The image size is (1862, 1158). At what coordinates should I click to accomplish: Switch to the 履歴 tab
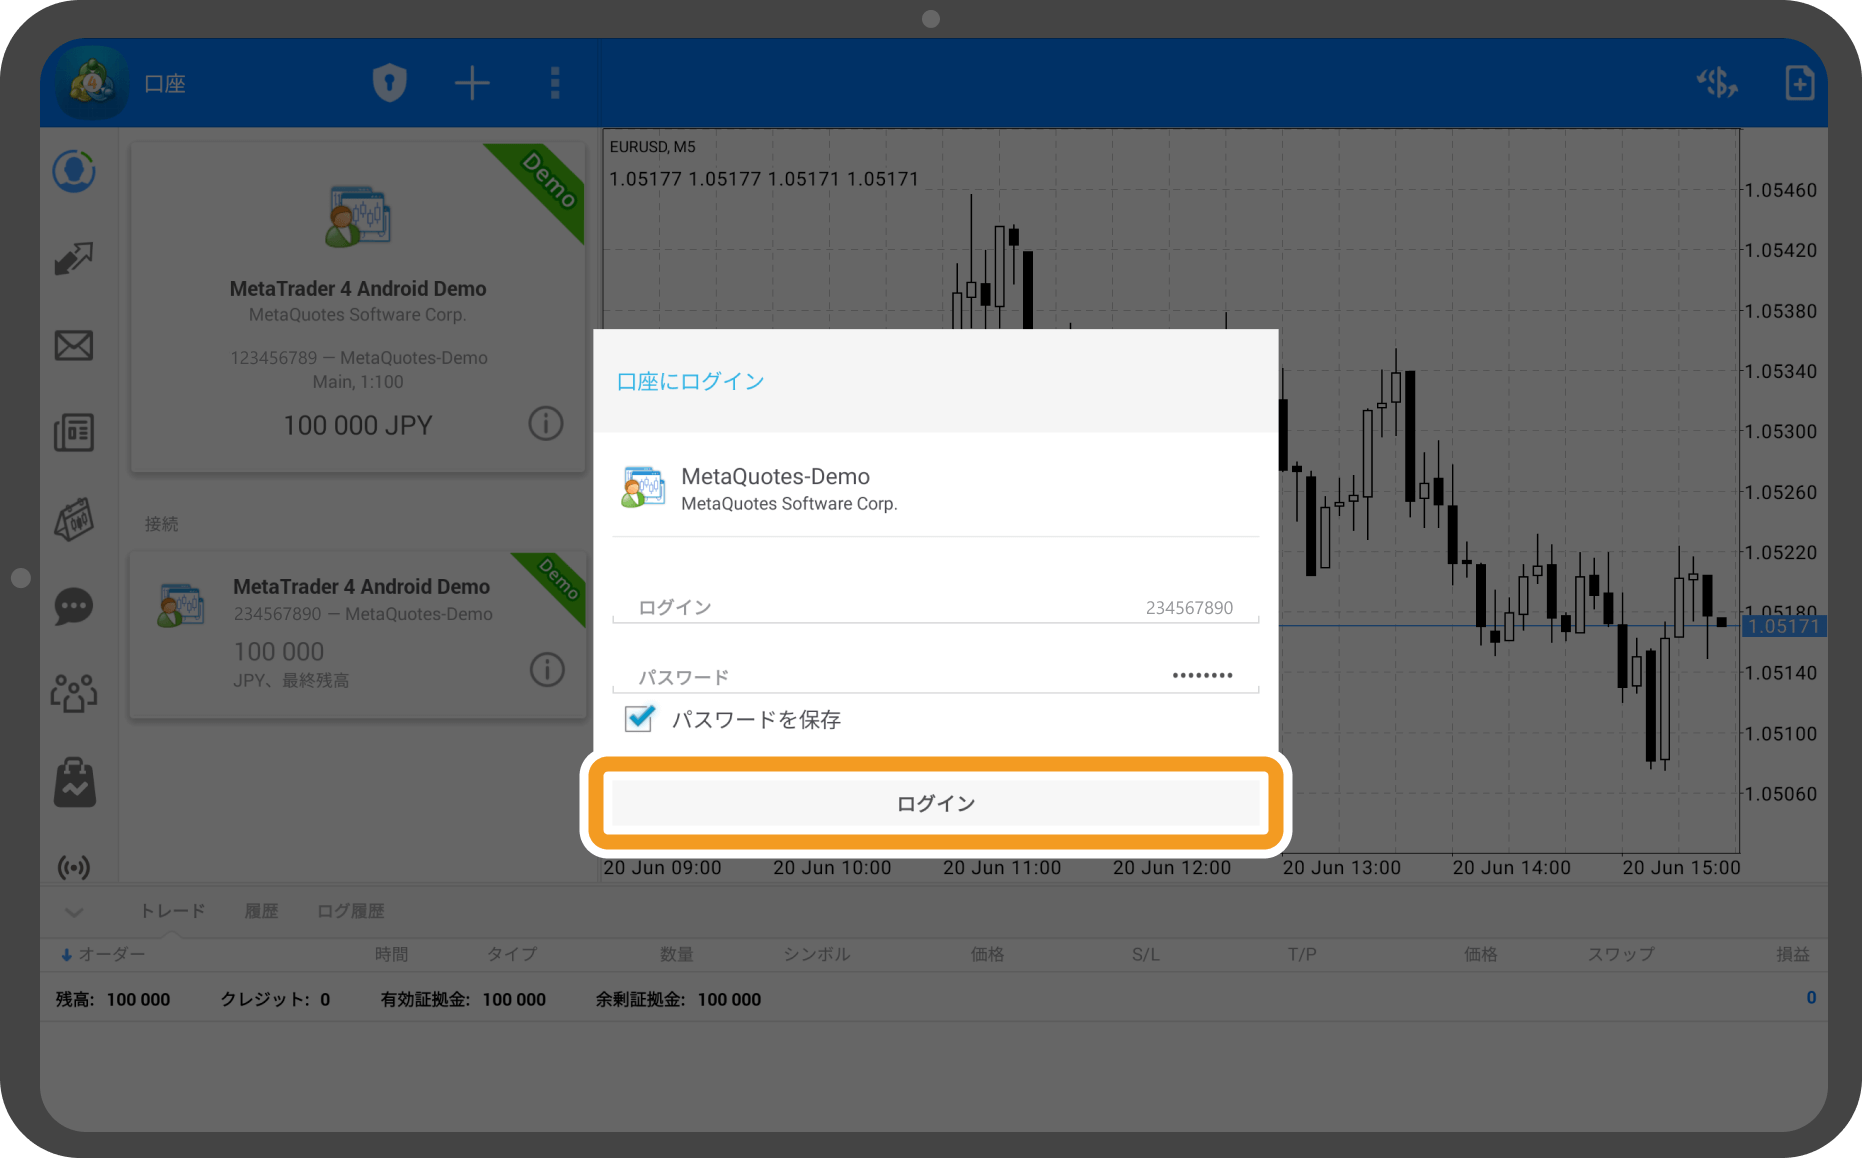261,911
